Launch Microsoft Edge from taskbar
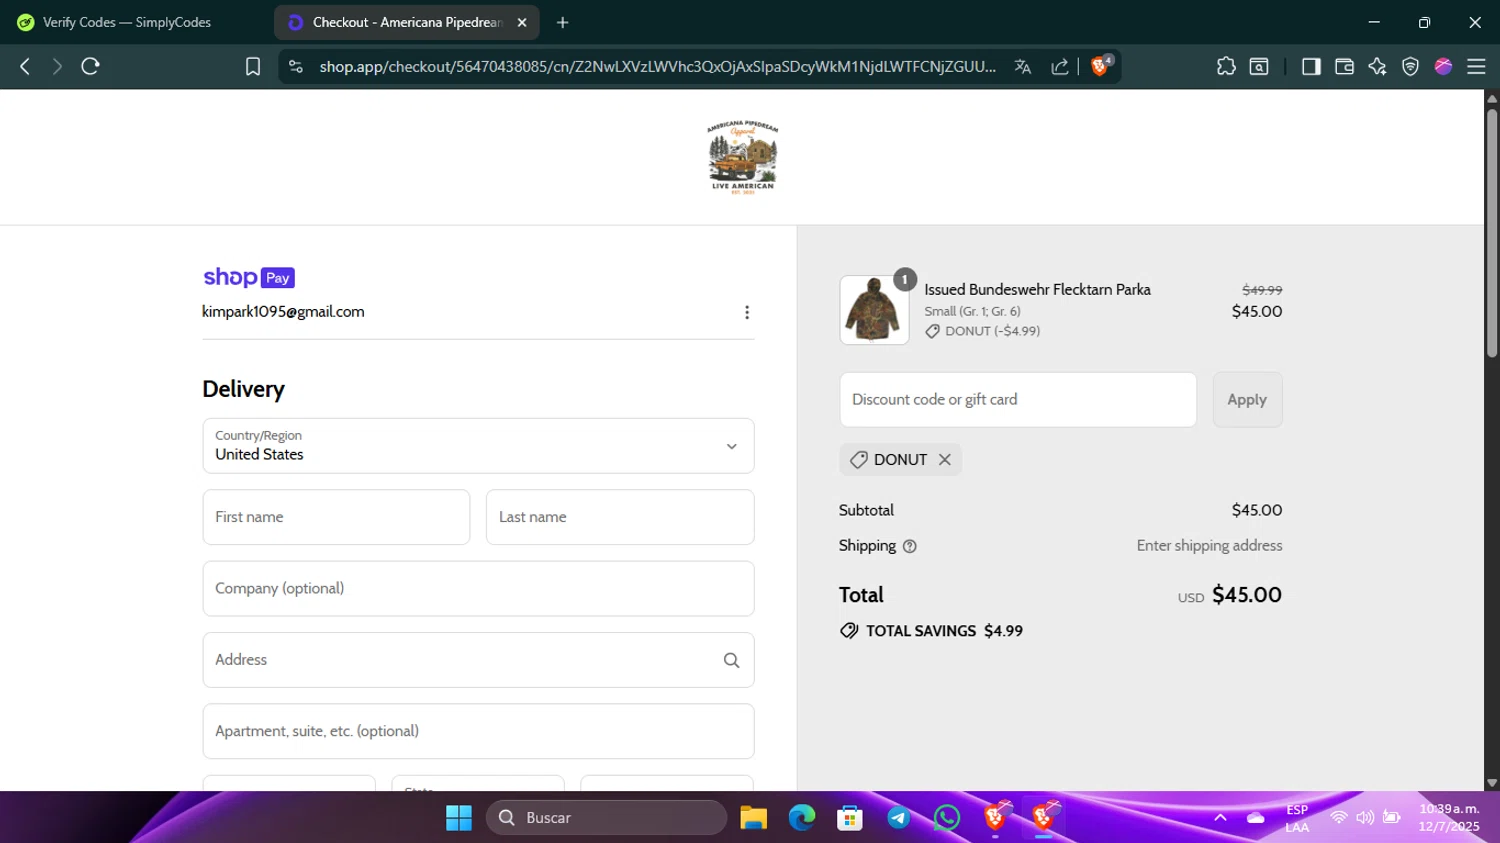Screen dimensions: 1500x843 802,818
